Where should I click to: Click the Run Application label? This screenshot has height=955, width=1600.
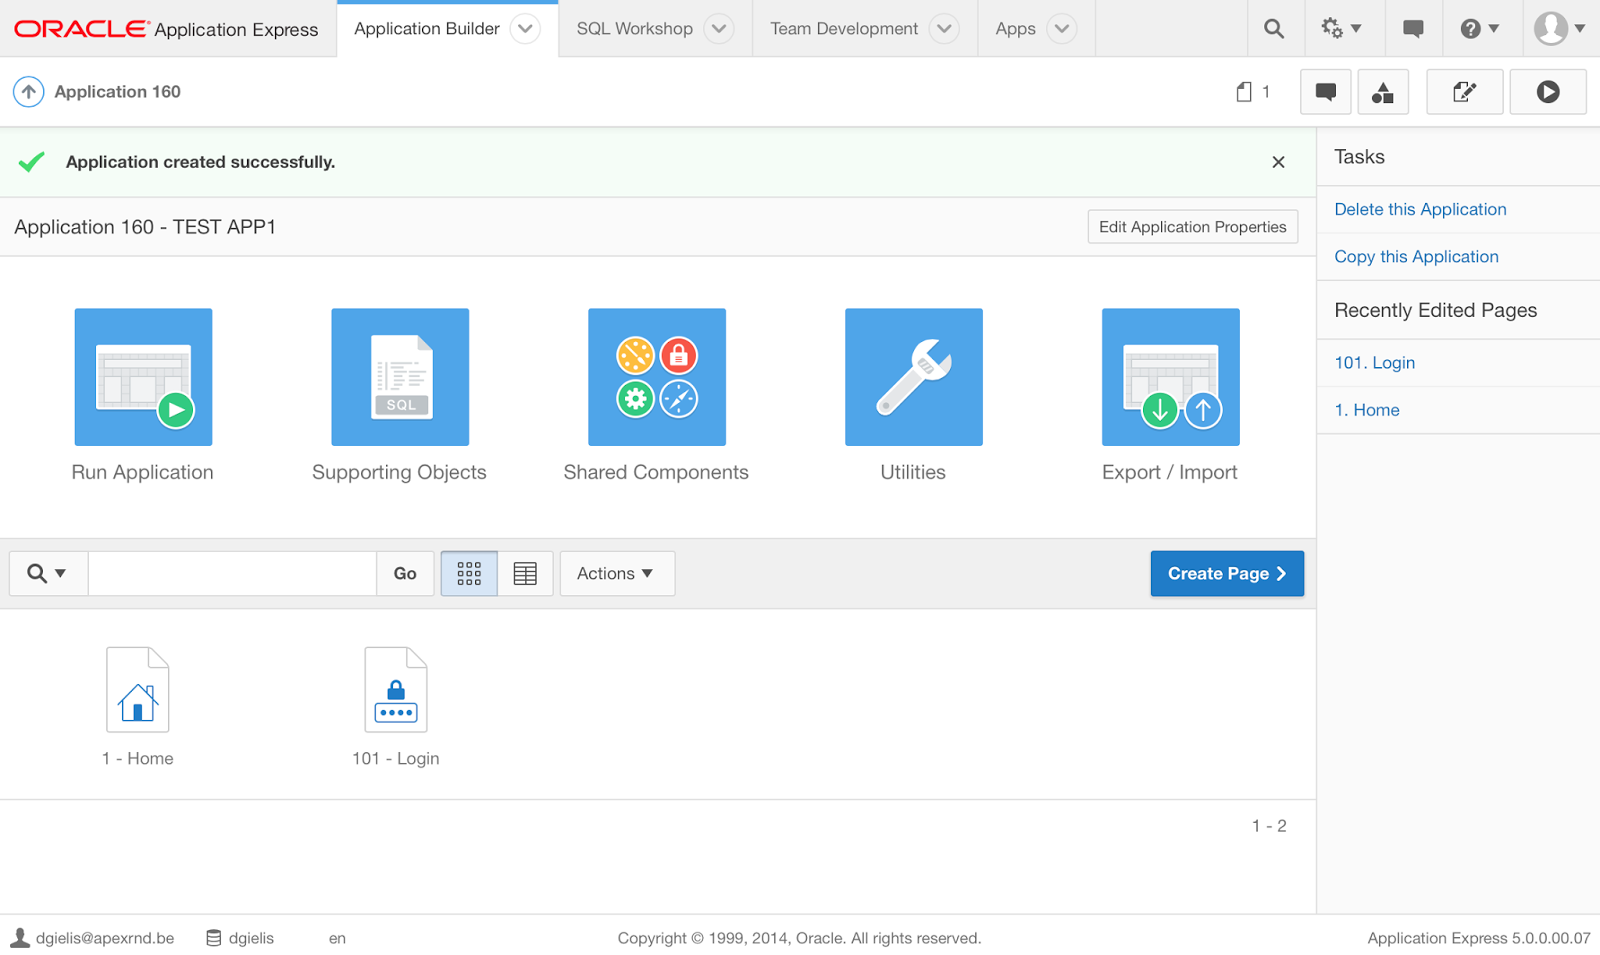pyautogui.click(x=142, y=472)
